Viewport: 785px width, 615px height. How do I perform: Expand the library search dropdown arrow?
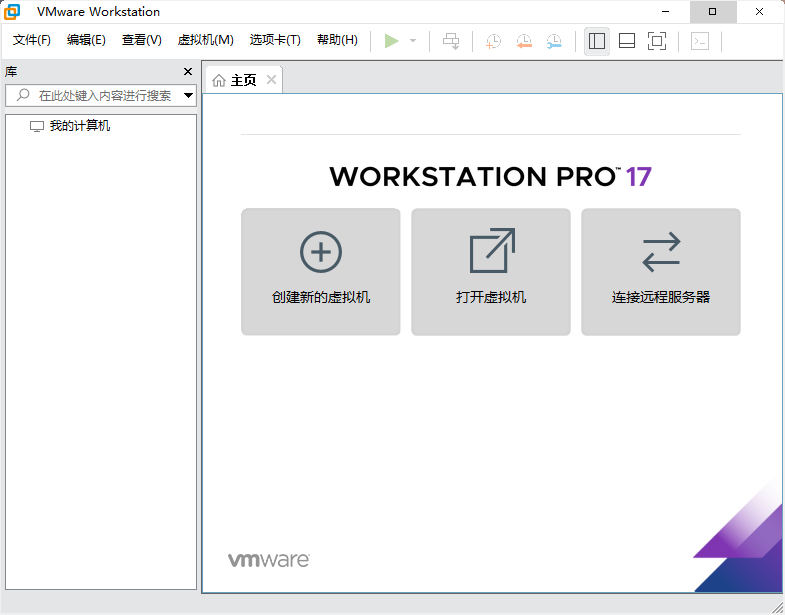(188, 95)
